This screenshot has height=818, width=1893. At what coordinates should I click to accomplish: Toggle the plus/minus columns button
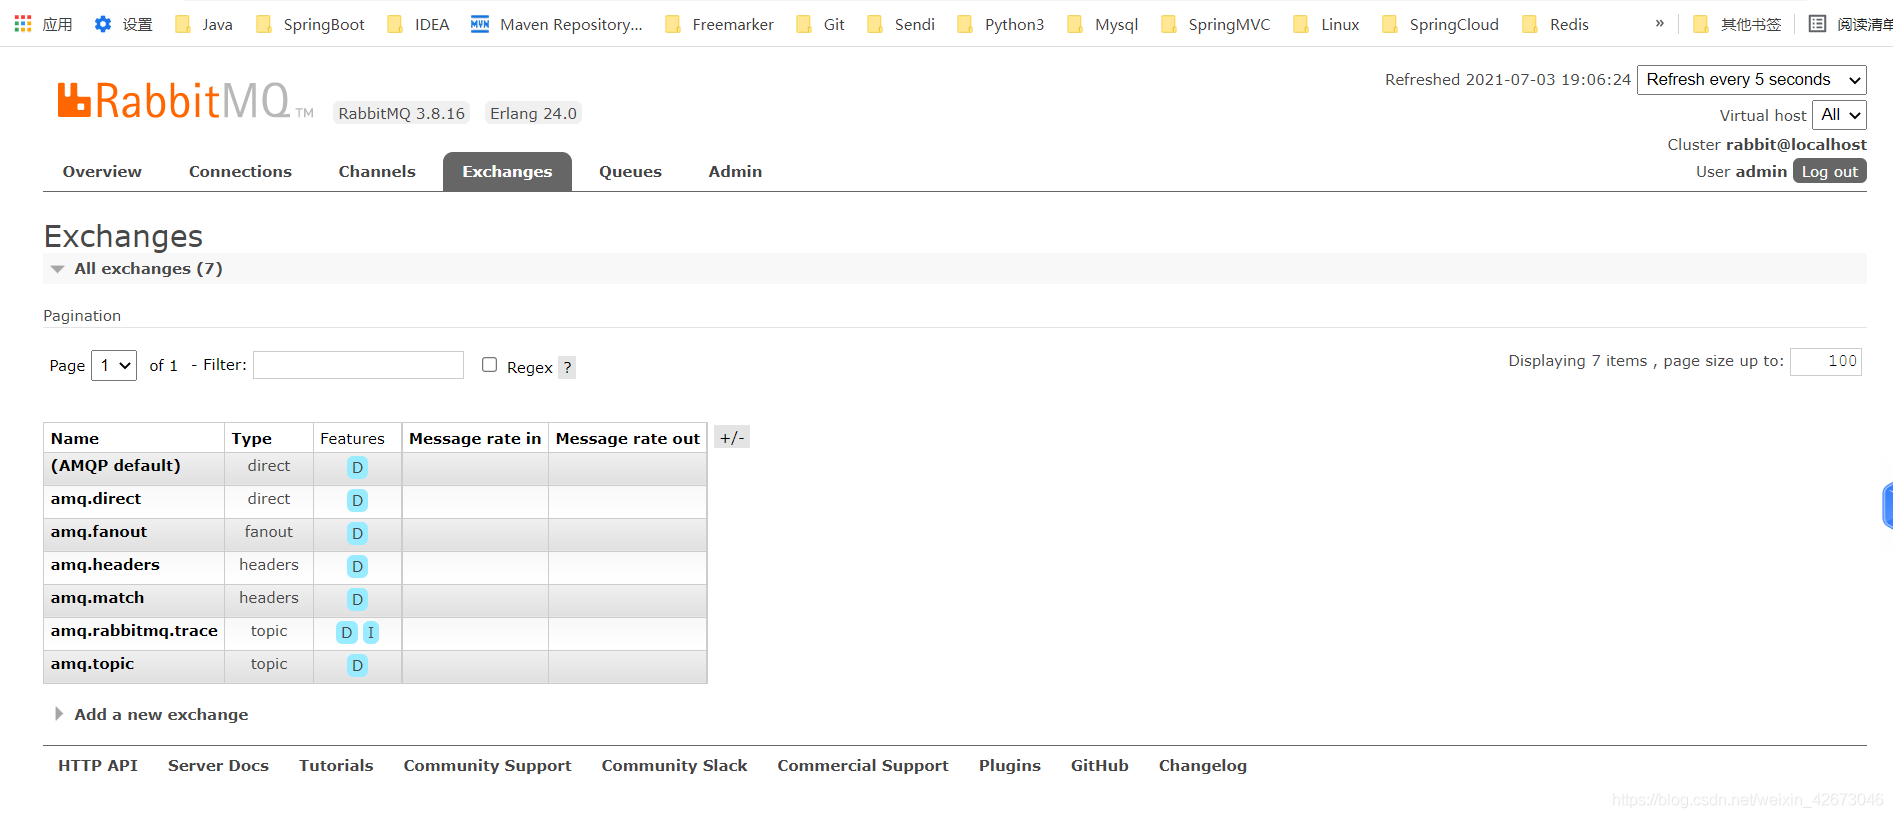[x=732, y=438]
